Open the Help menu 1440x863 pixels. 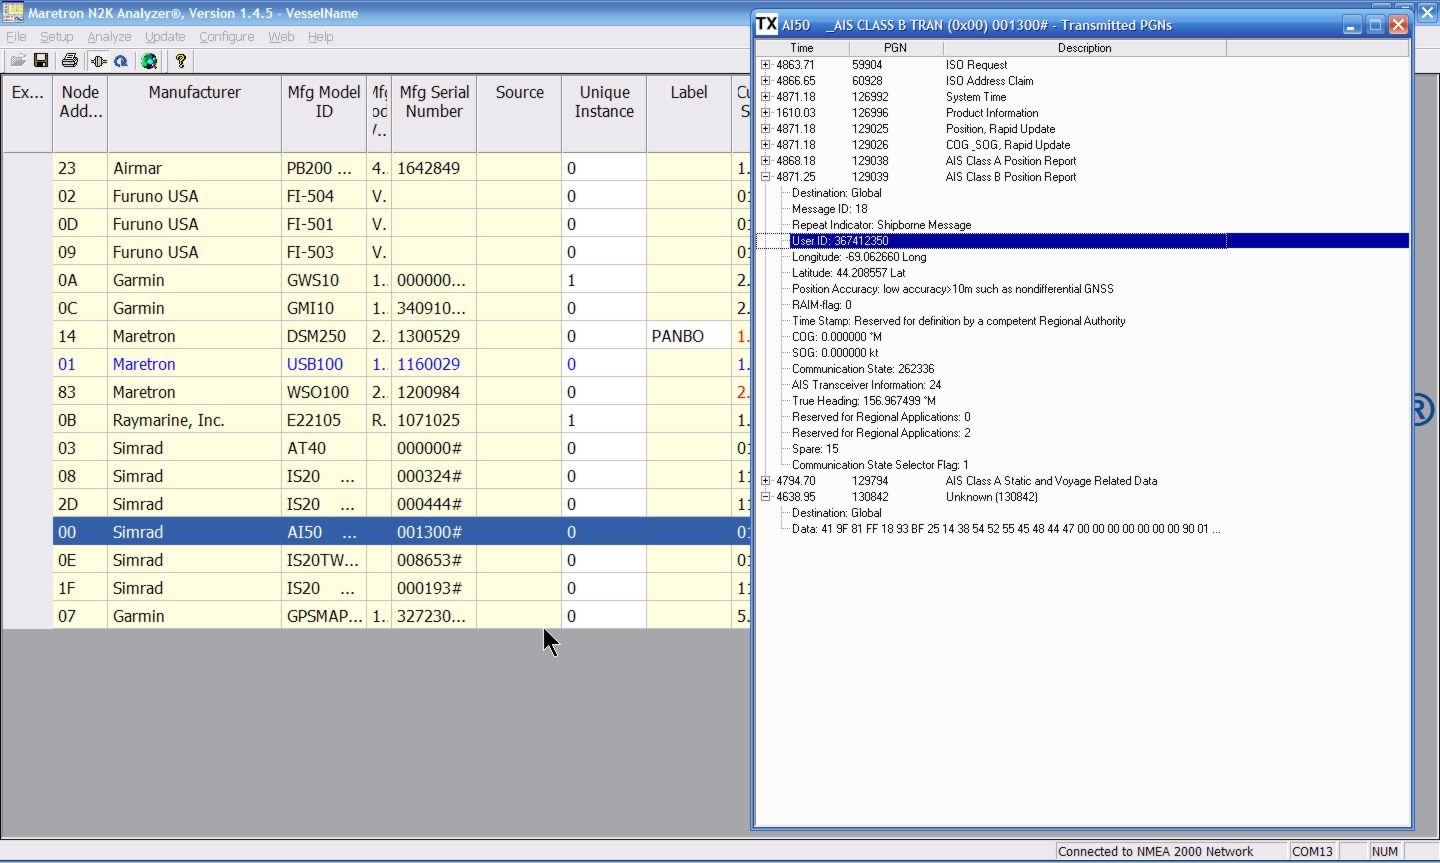(320, 37)
